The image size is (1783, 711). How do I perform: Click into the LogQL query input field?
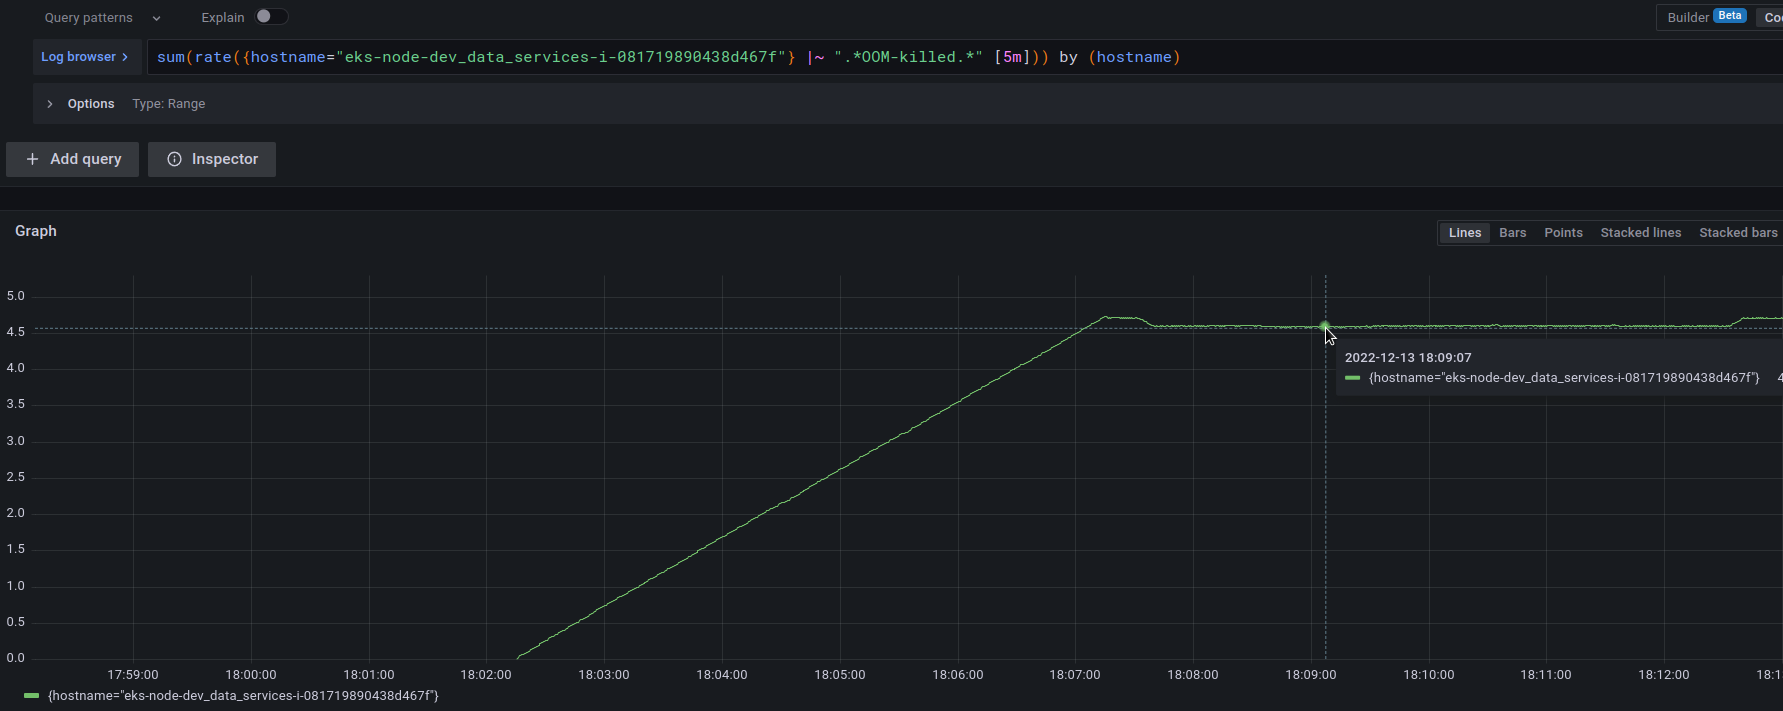(965, 57)
